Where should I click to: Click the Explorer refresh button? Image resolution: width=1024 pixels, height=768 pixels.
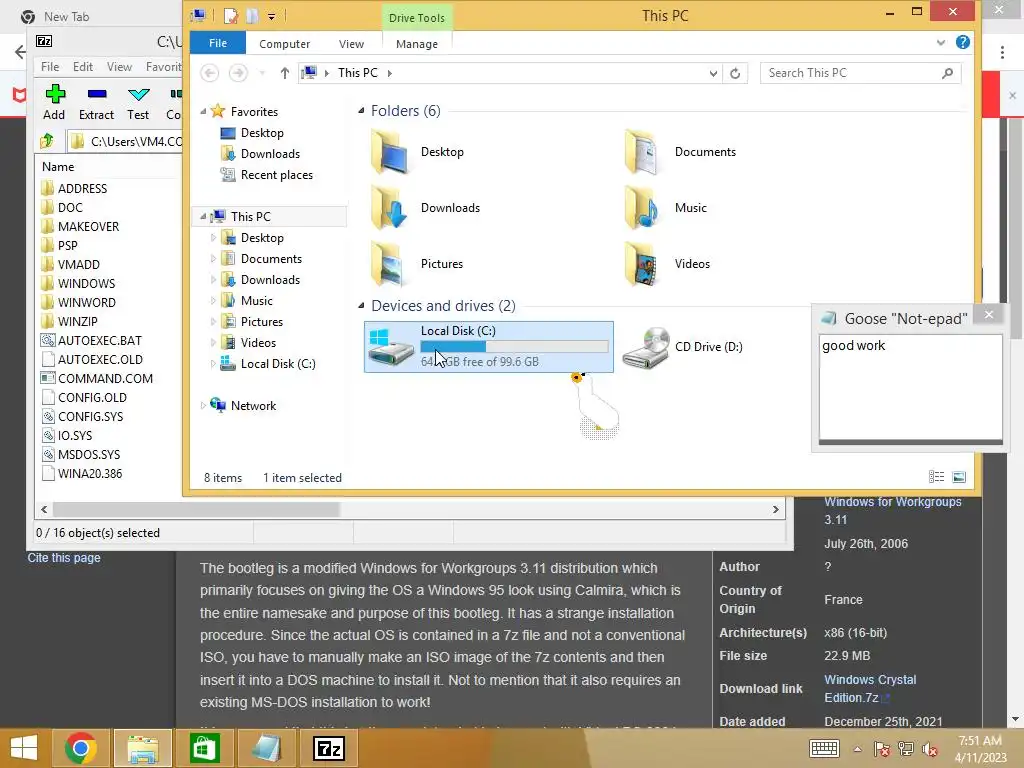(x=735, y=73)
